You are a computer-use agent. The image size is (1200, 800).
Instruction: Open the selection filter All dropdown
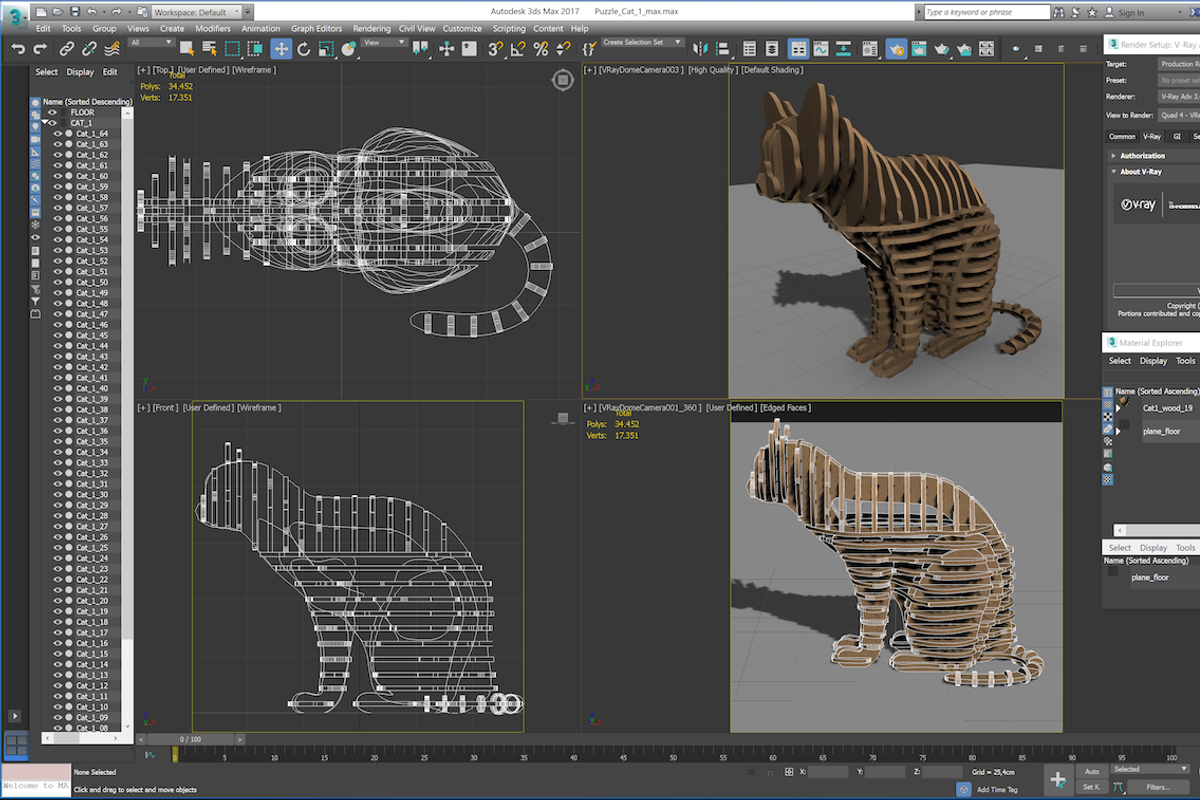152,42
